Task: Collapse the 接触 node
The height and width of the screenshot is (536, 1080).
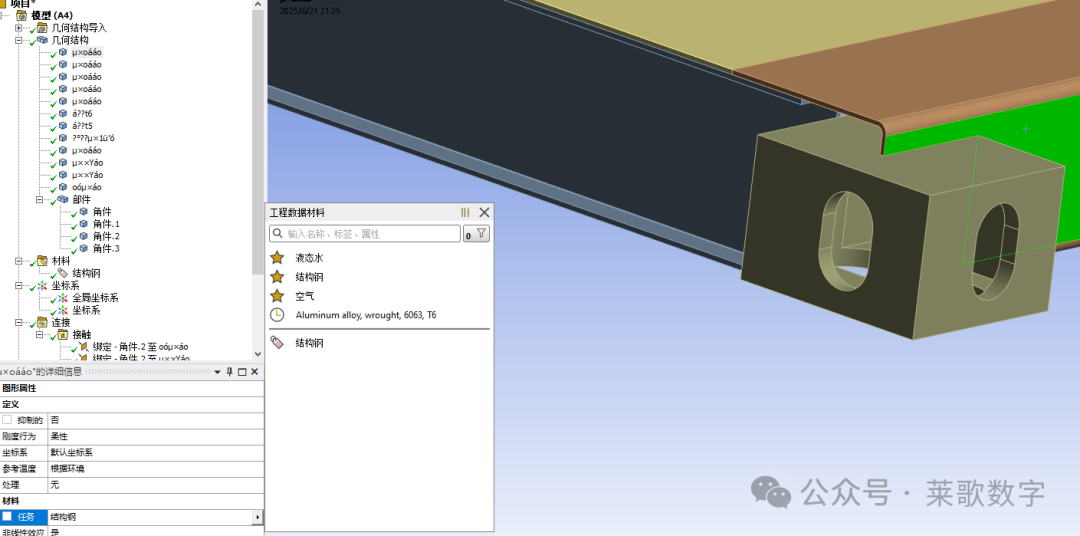Action: click(39, 335)
